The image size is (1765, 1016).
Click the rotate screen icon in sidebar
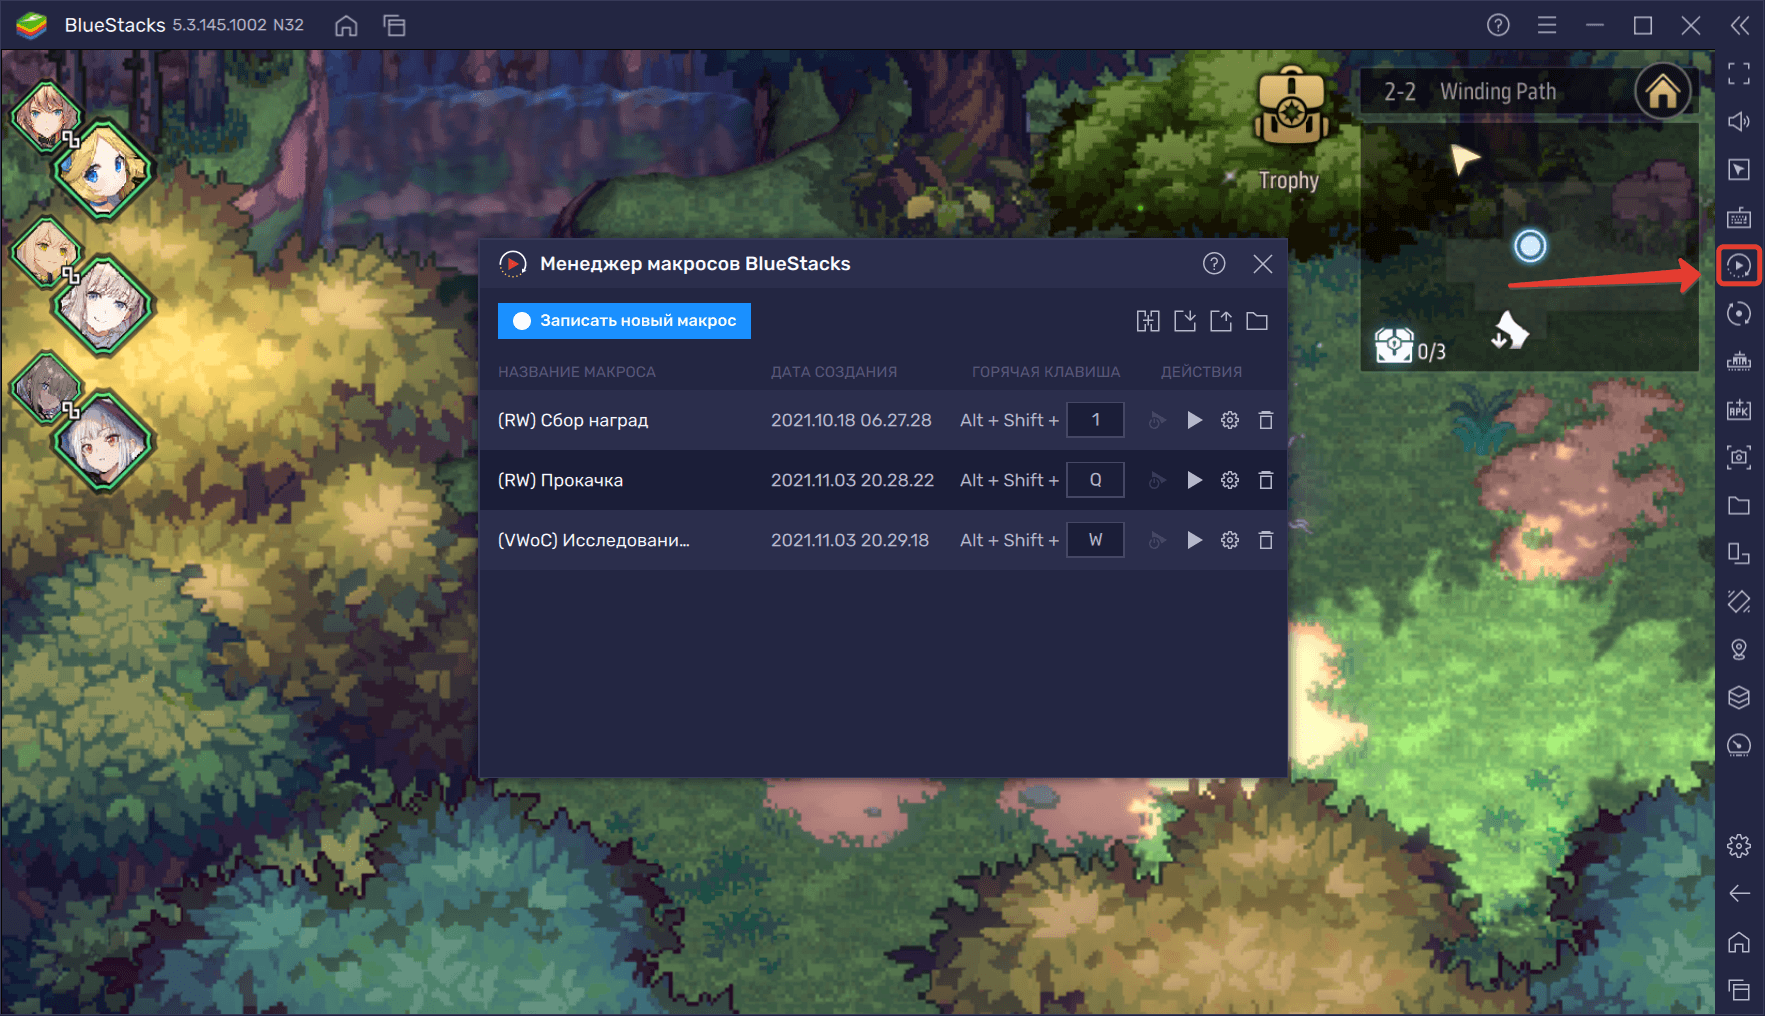pyautogui.click(x=1739, y=553)
